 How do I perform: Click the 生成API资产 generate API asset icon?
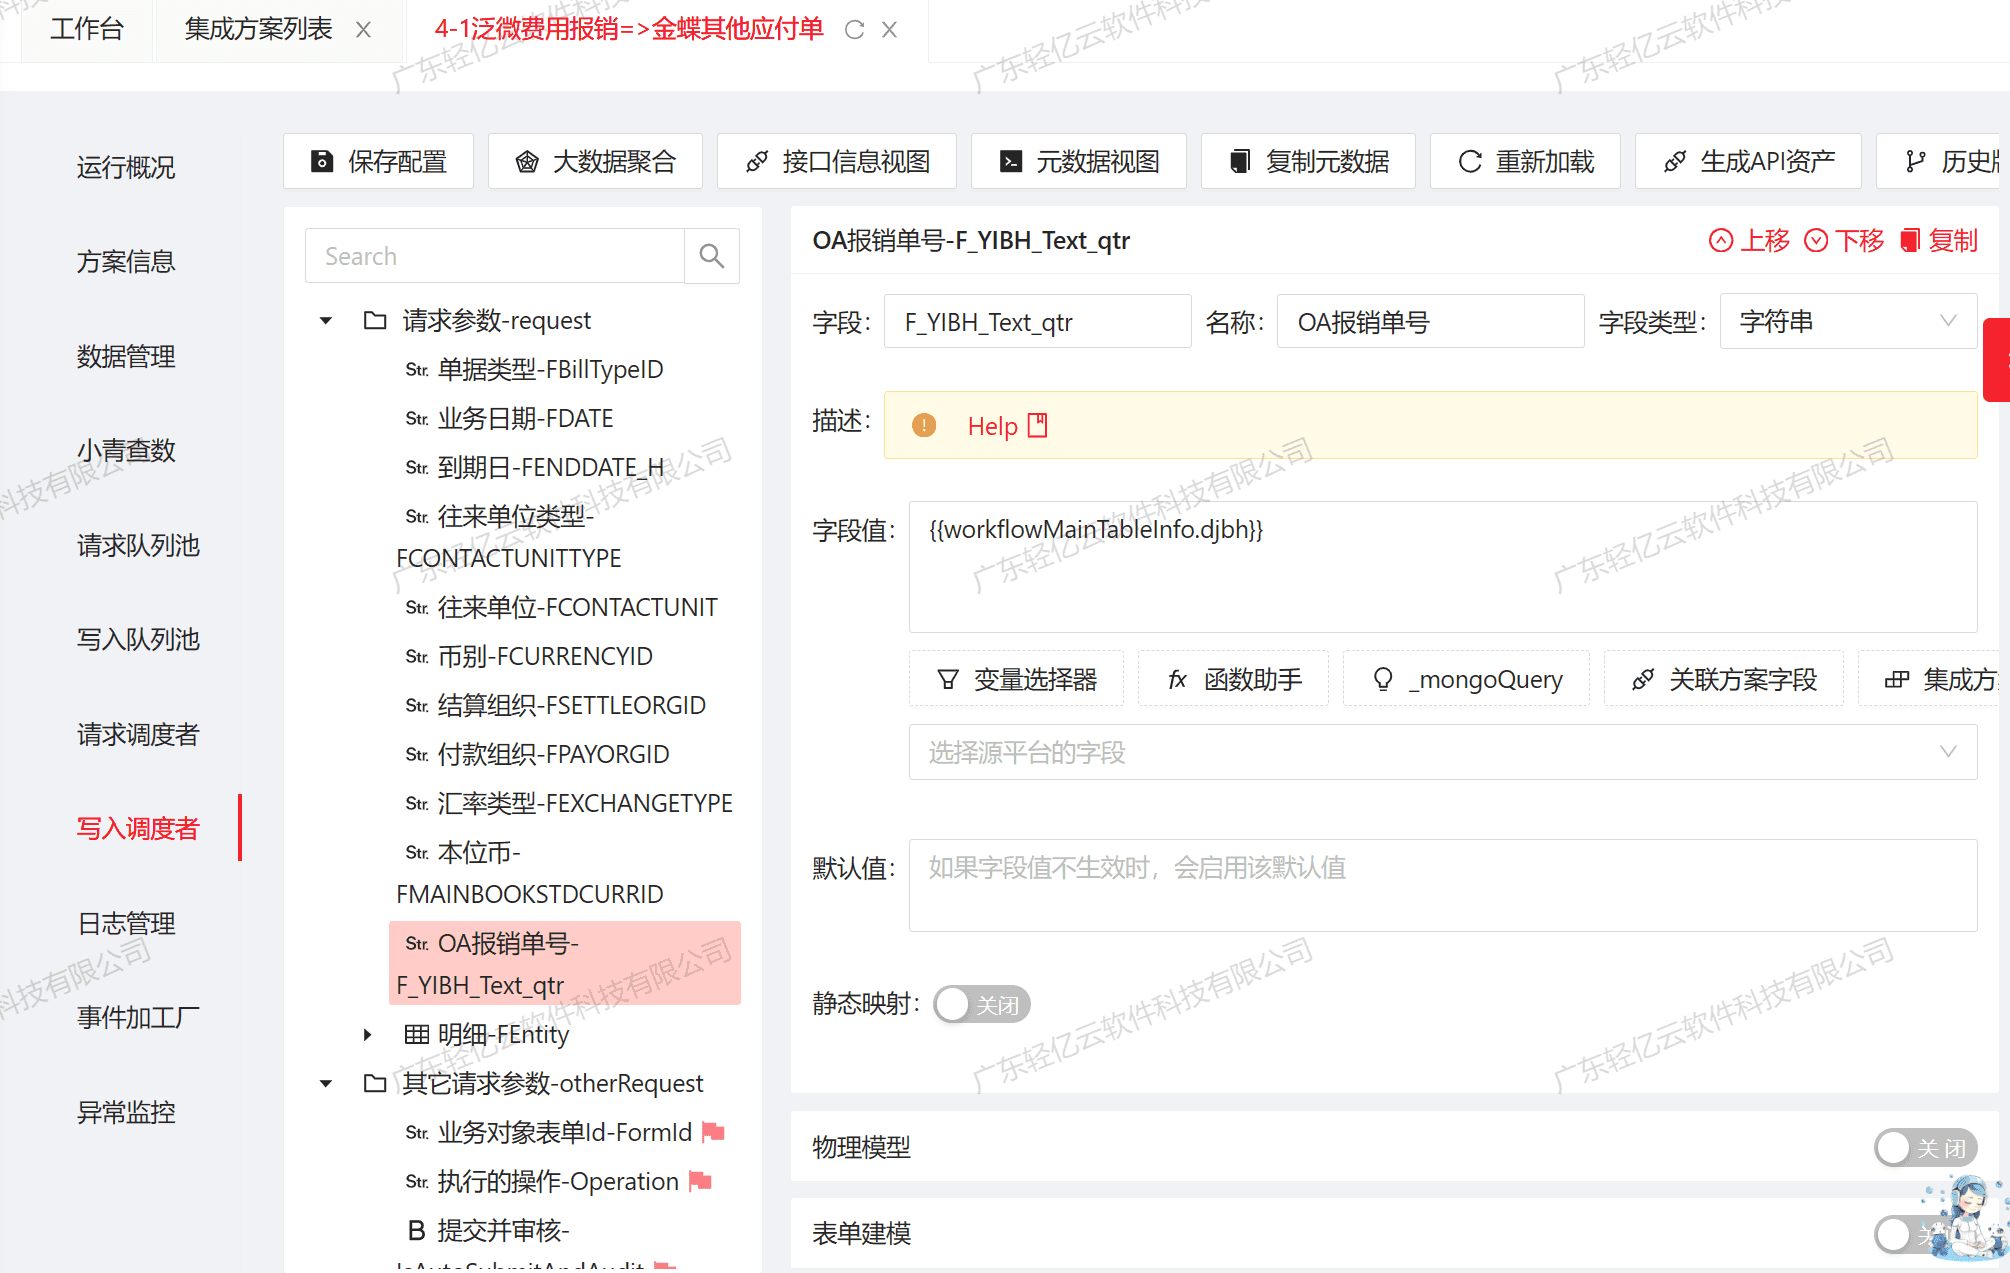1672,163
